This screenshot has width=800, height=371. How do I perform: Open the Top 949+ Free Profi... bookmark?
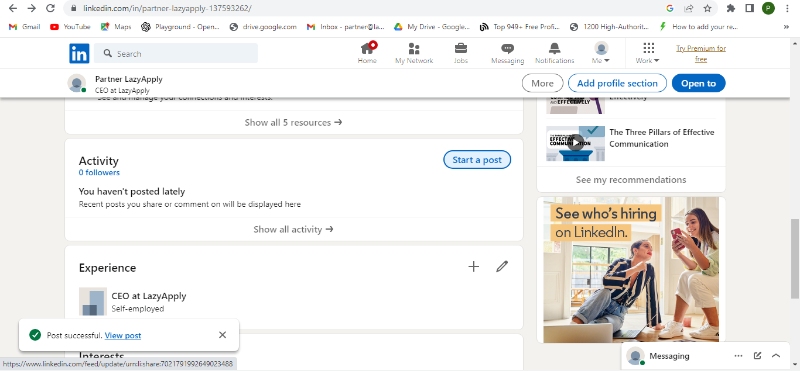(x=520, y=27)
